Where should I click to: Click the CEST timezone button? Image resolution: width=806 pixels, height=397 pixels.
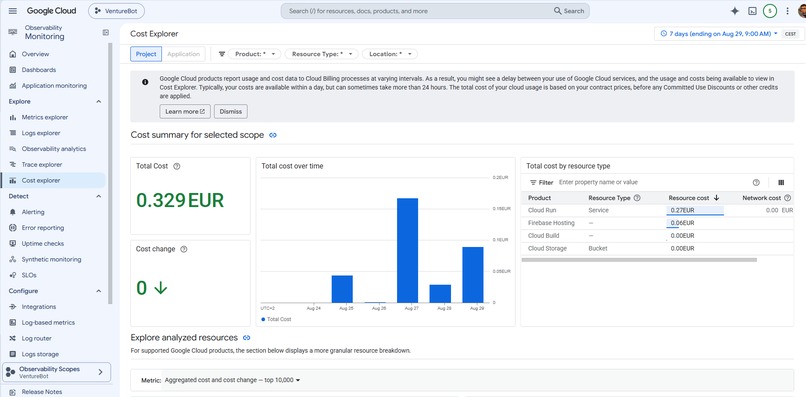(x=791, y=34)
